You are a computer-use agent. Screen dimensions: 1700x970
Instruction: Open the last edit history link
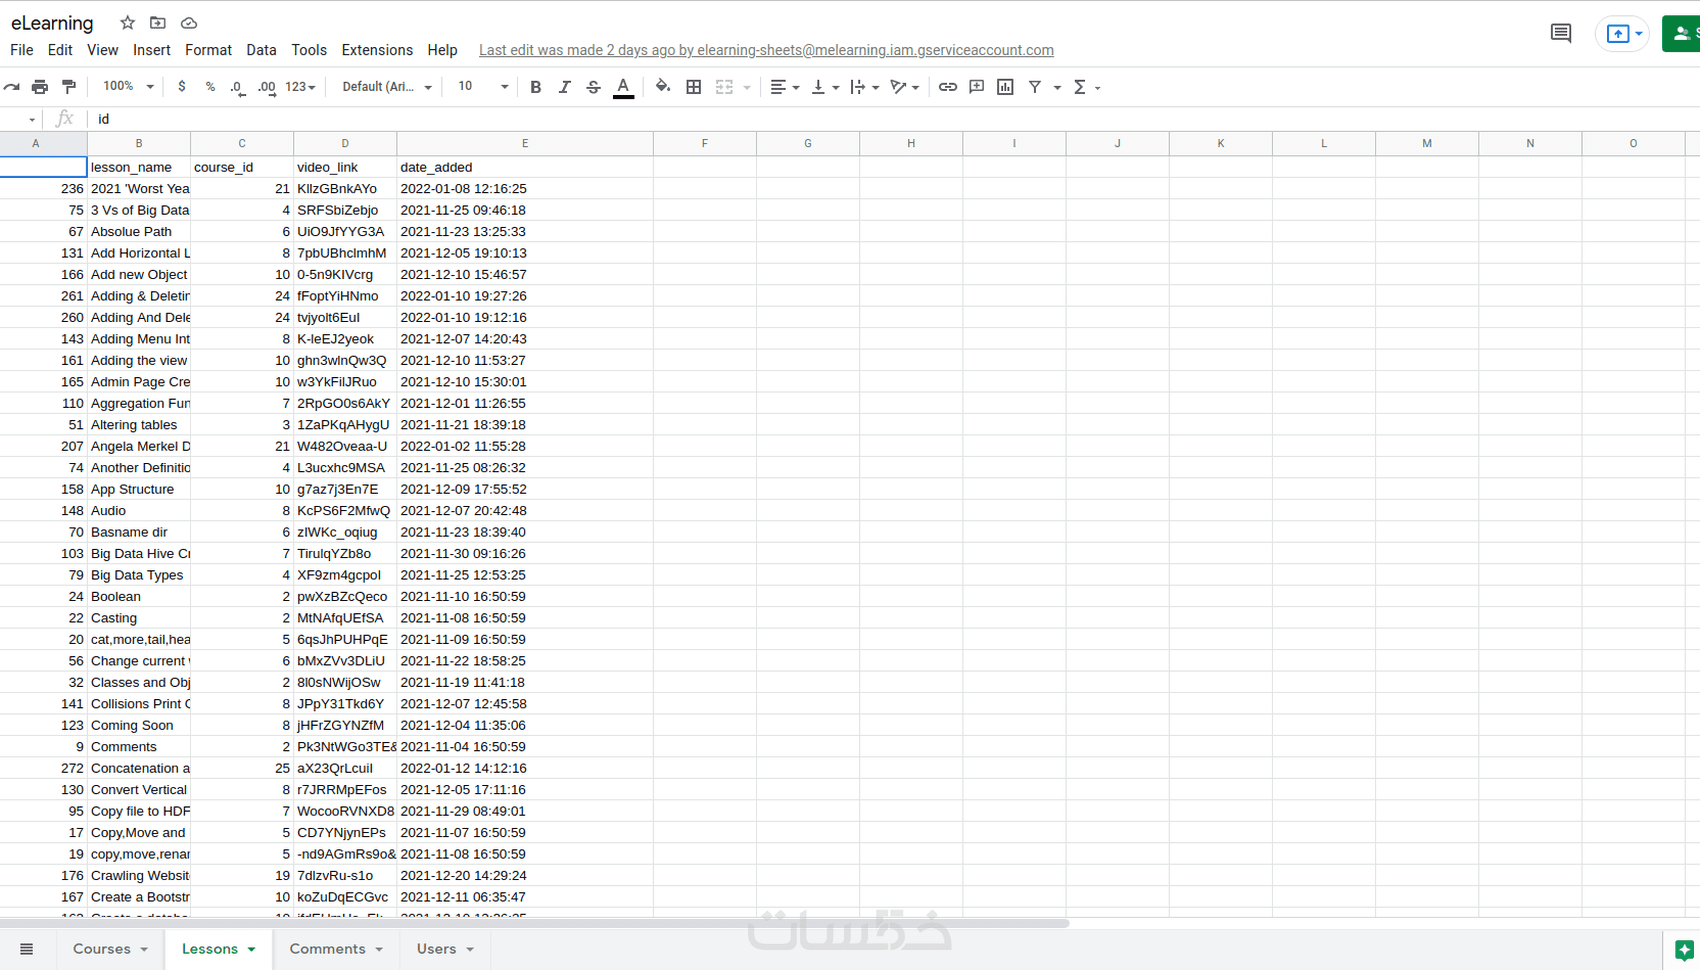click(766, 50)
